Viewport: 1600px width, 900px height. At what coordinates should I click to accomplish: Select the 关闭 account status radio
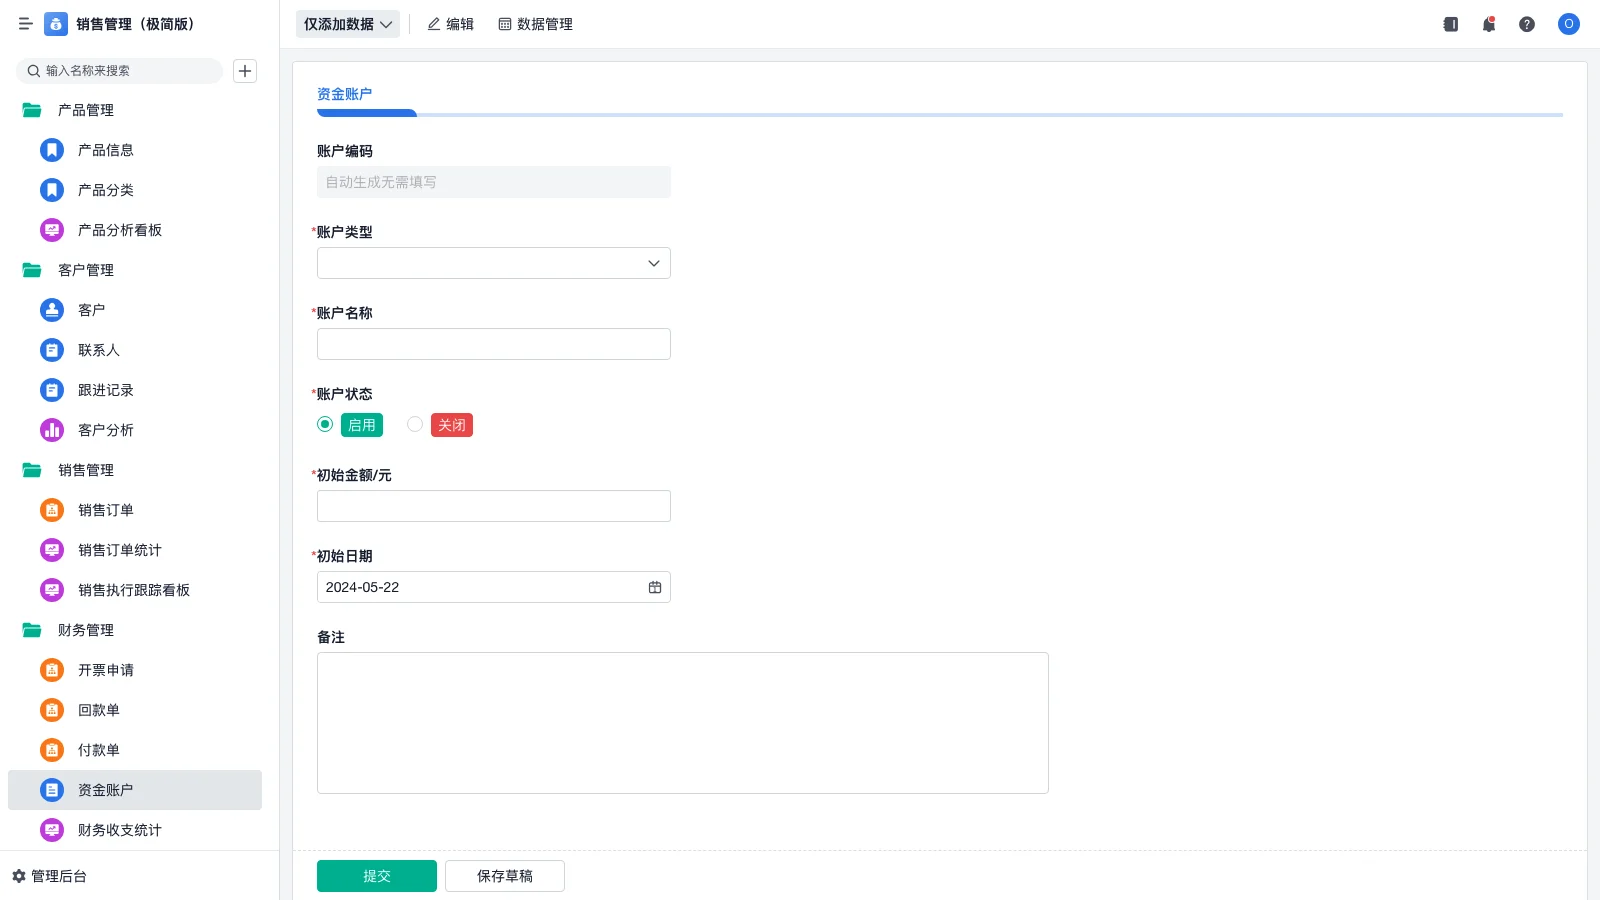[x=415, y=424]
